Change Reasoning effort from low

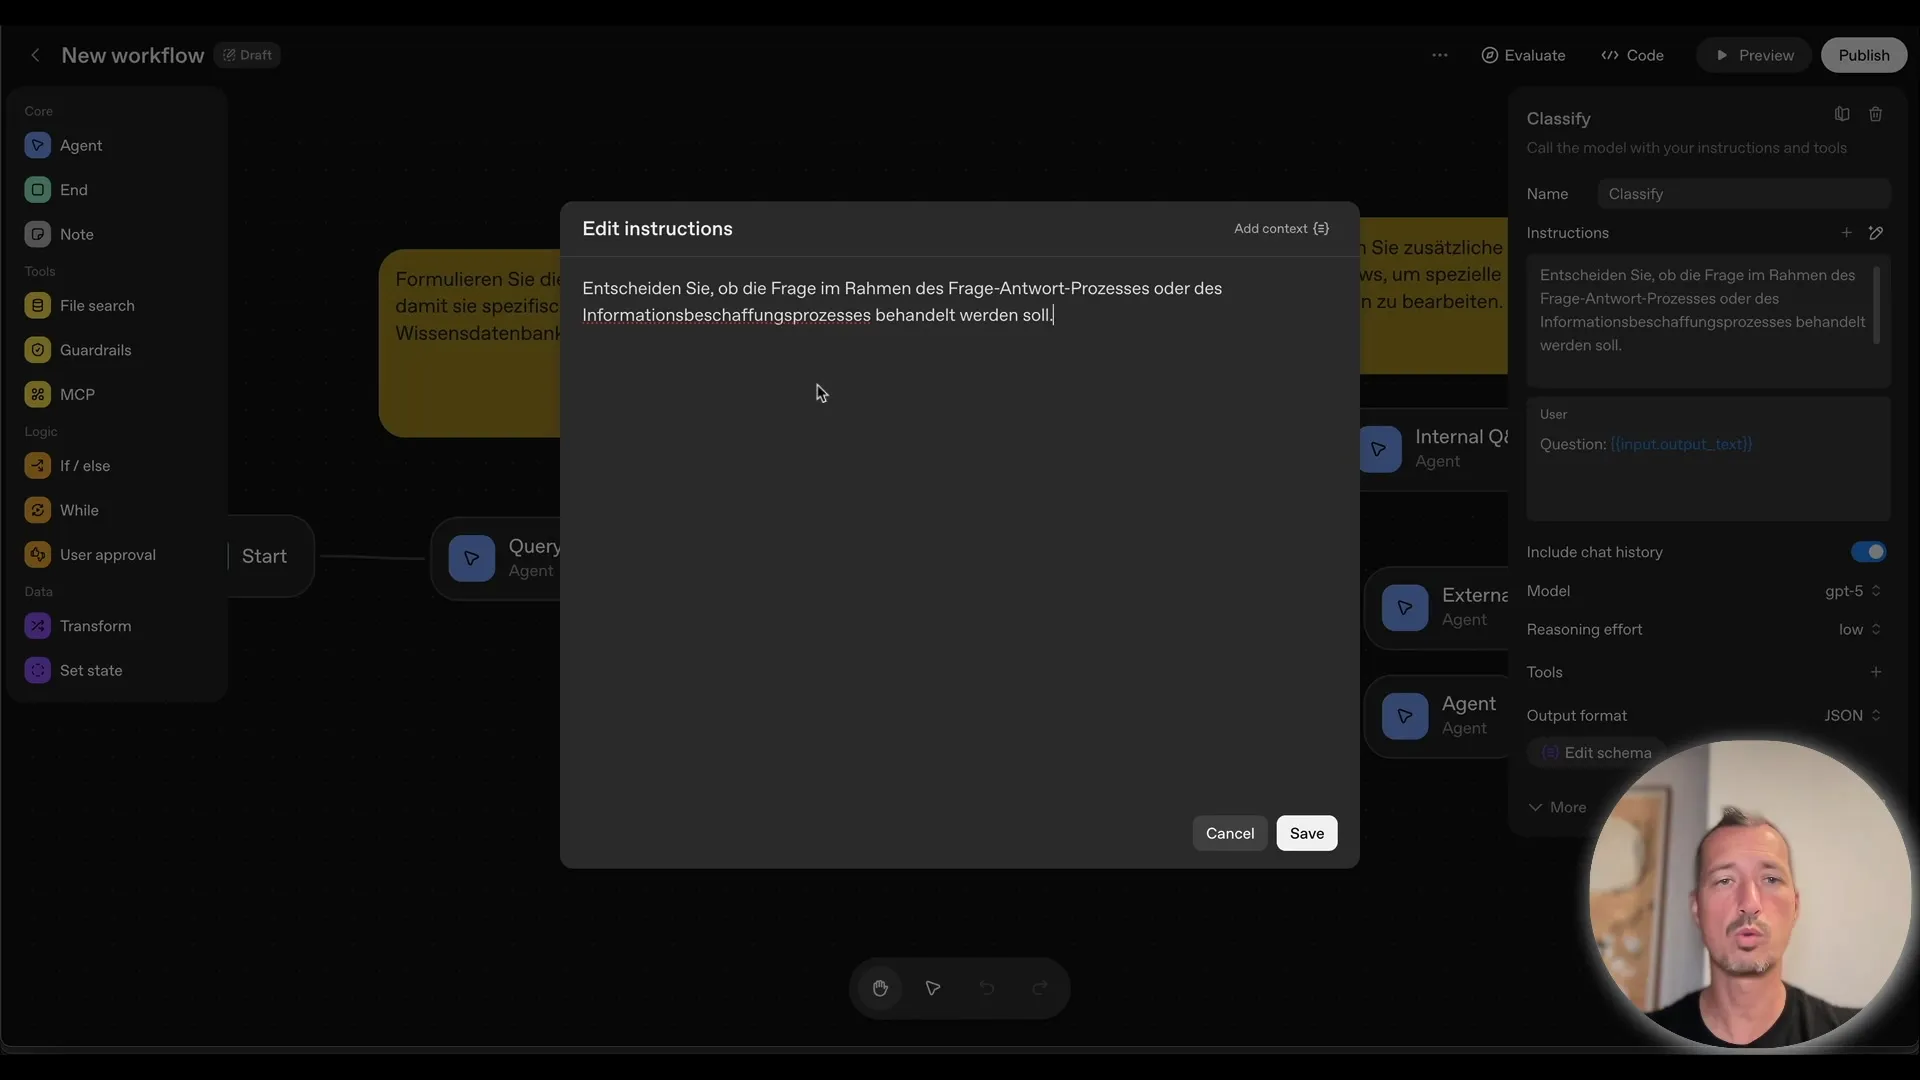click(1858, 630)
